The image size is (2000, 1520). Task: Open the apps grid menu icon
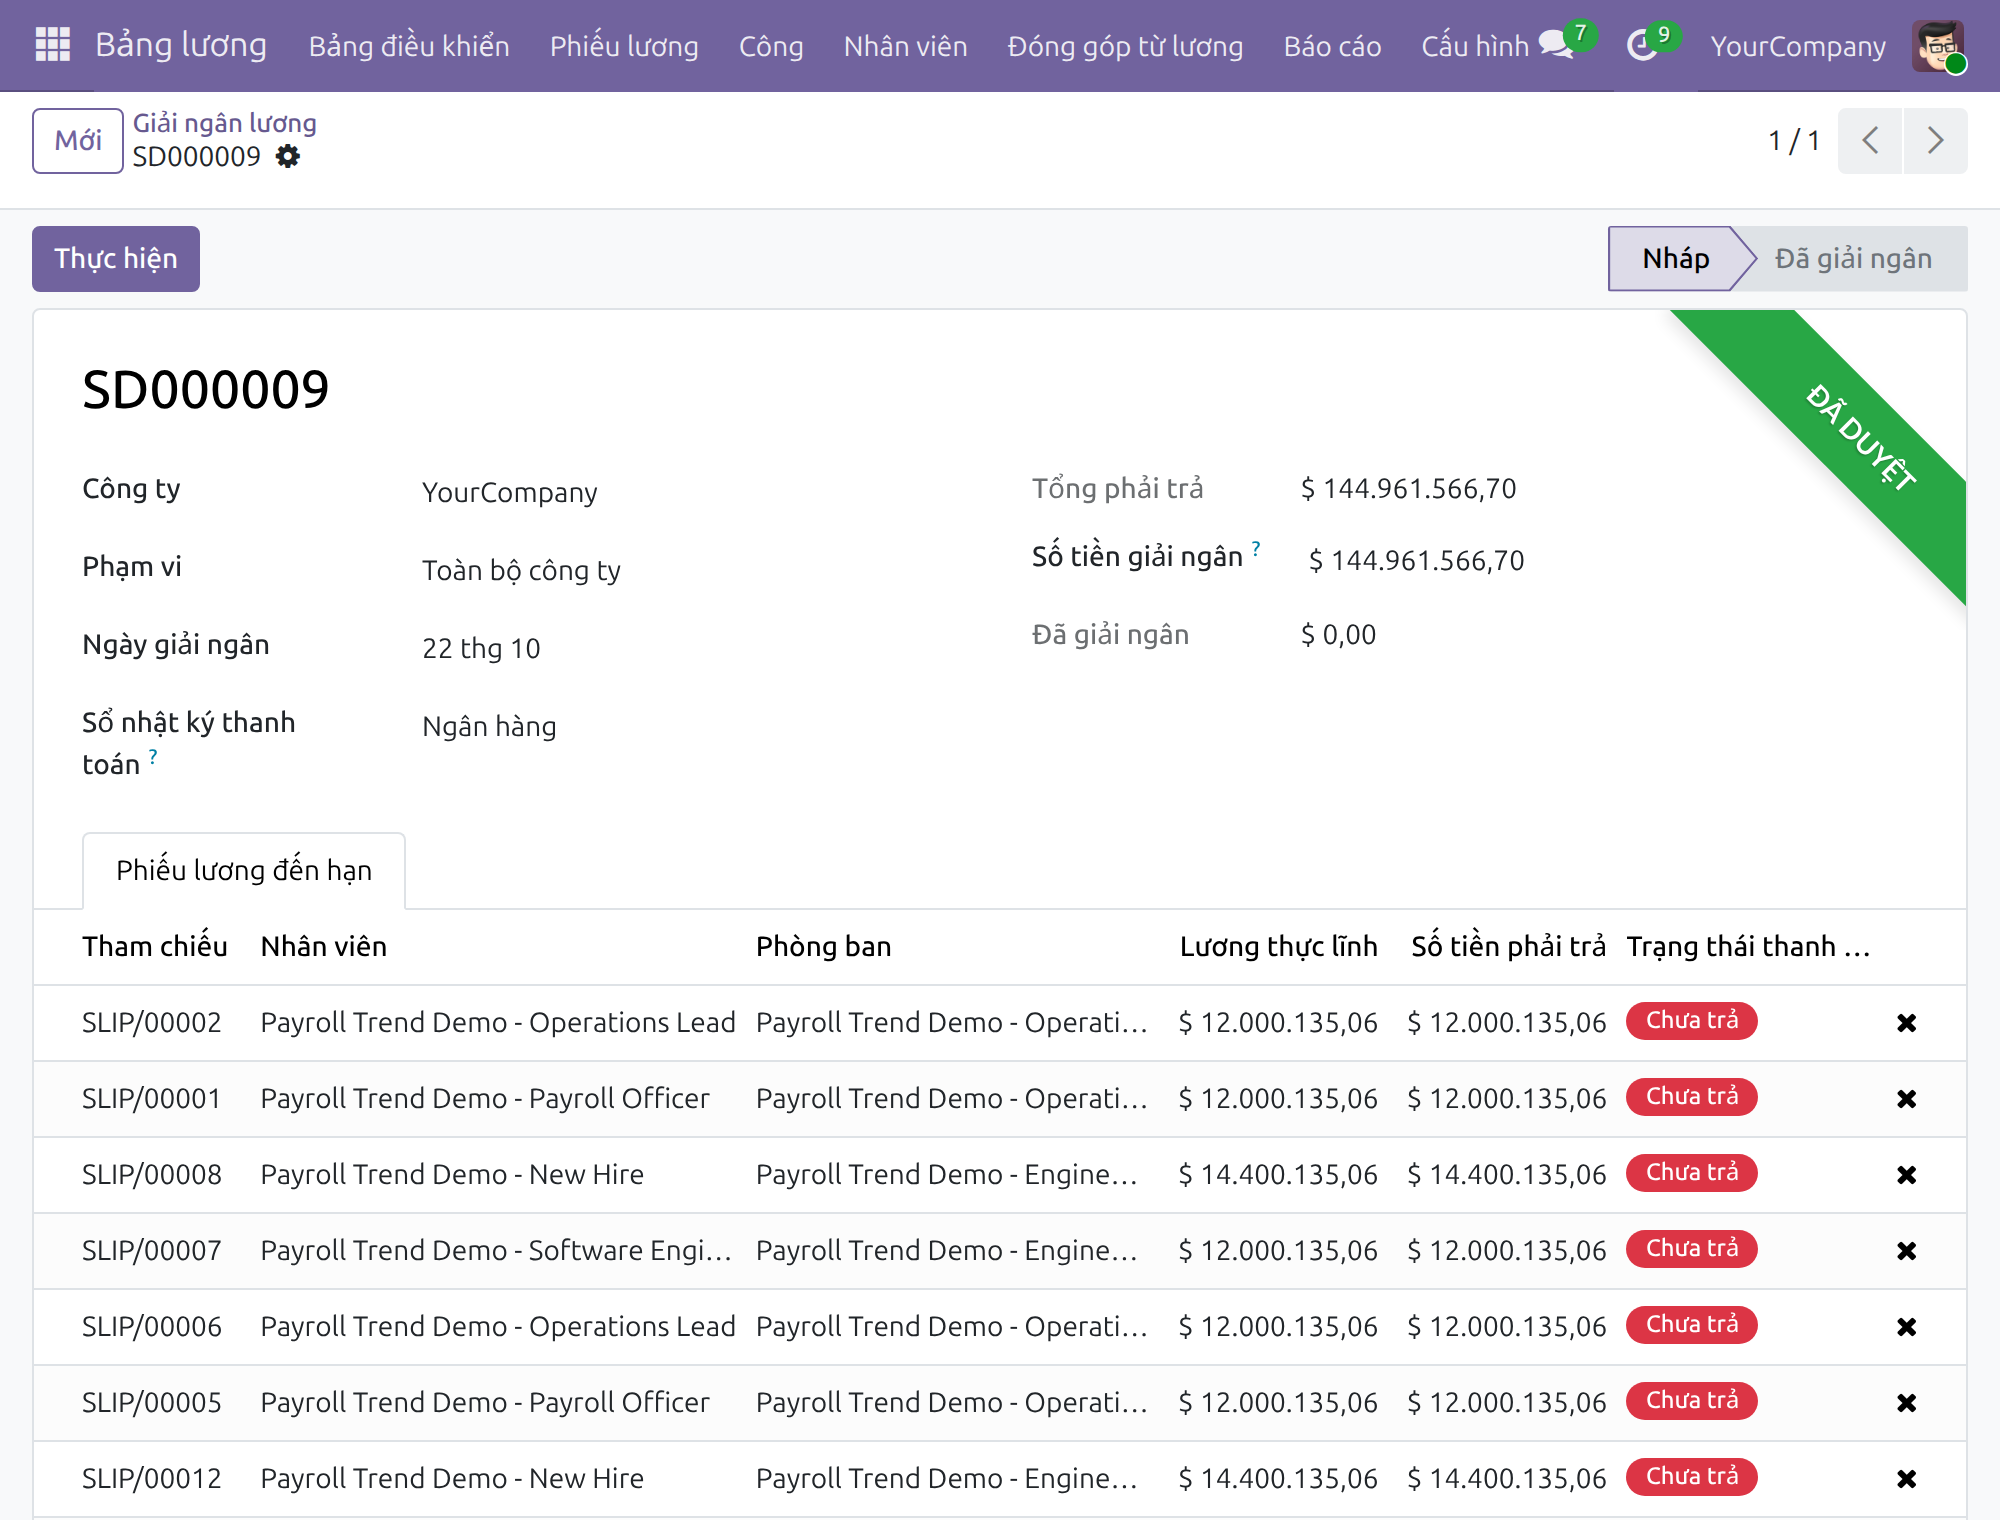[52, 45]
